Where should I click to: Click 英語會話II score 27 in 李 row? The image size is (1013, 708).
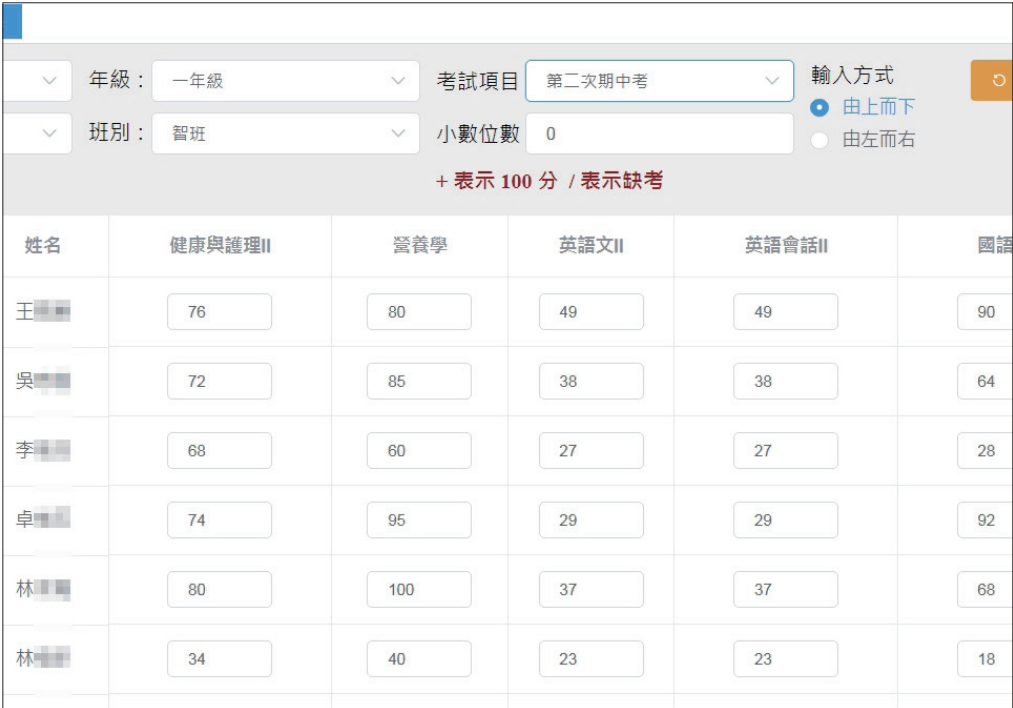coord(786,451)
